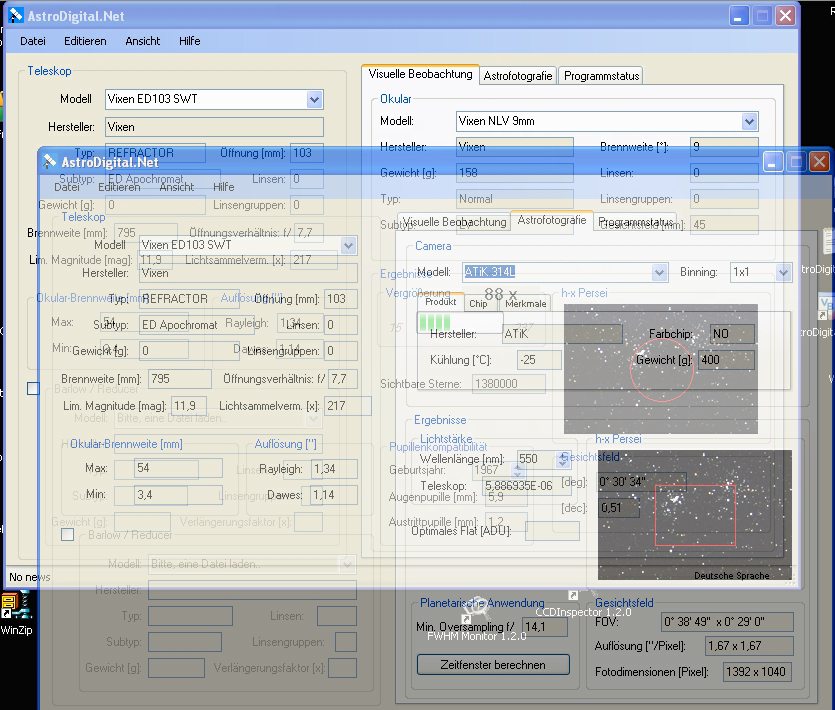Switch to Astrofotografie tab in back window
Screen dimensions: 835x710
pos(518,76)
